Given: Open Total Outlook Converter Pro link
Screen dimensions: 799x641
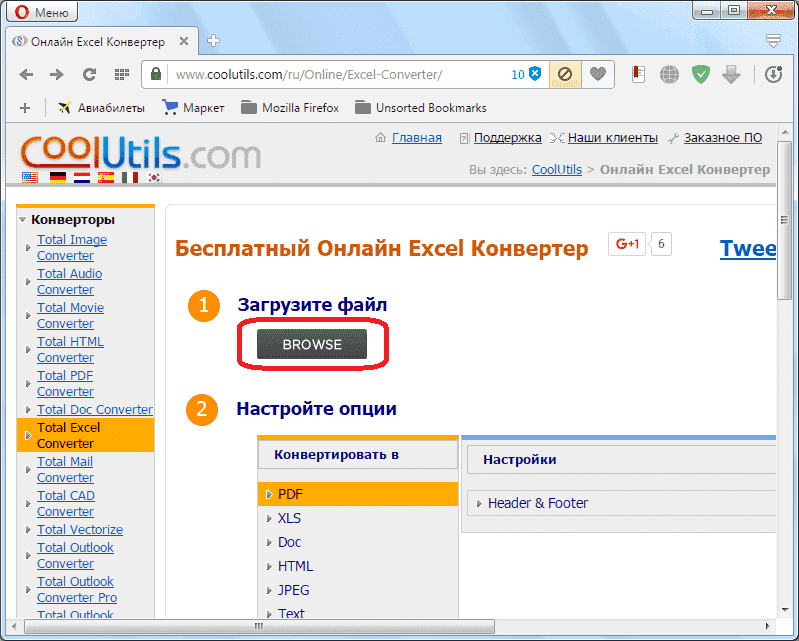Looking at the screenshot, I should click(77, 590).
